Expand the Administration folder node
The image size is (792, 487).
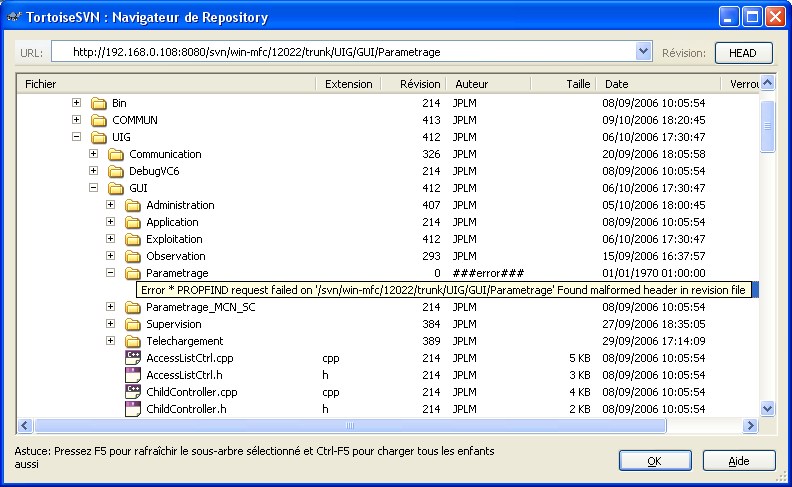[111, 205]
